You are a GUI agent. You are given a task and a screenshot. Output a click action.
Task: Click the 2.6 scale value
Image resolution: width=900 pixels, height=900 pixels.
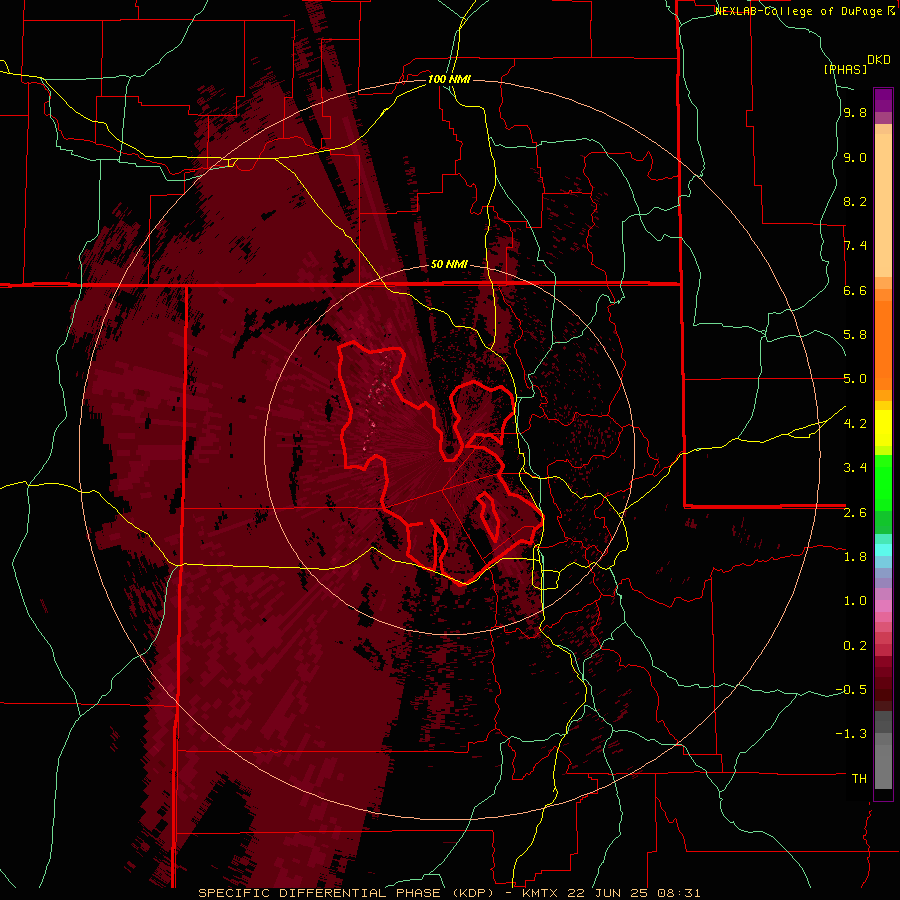tap(855, 513)
